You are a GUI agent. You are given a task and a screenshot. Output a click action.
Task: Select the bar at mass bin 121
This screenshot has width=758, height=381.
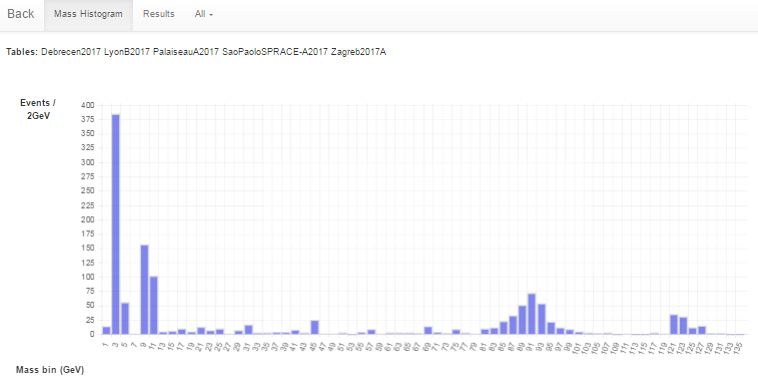[673, 324]
